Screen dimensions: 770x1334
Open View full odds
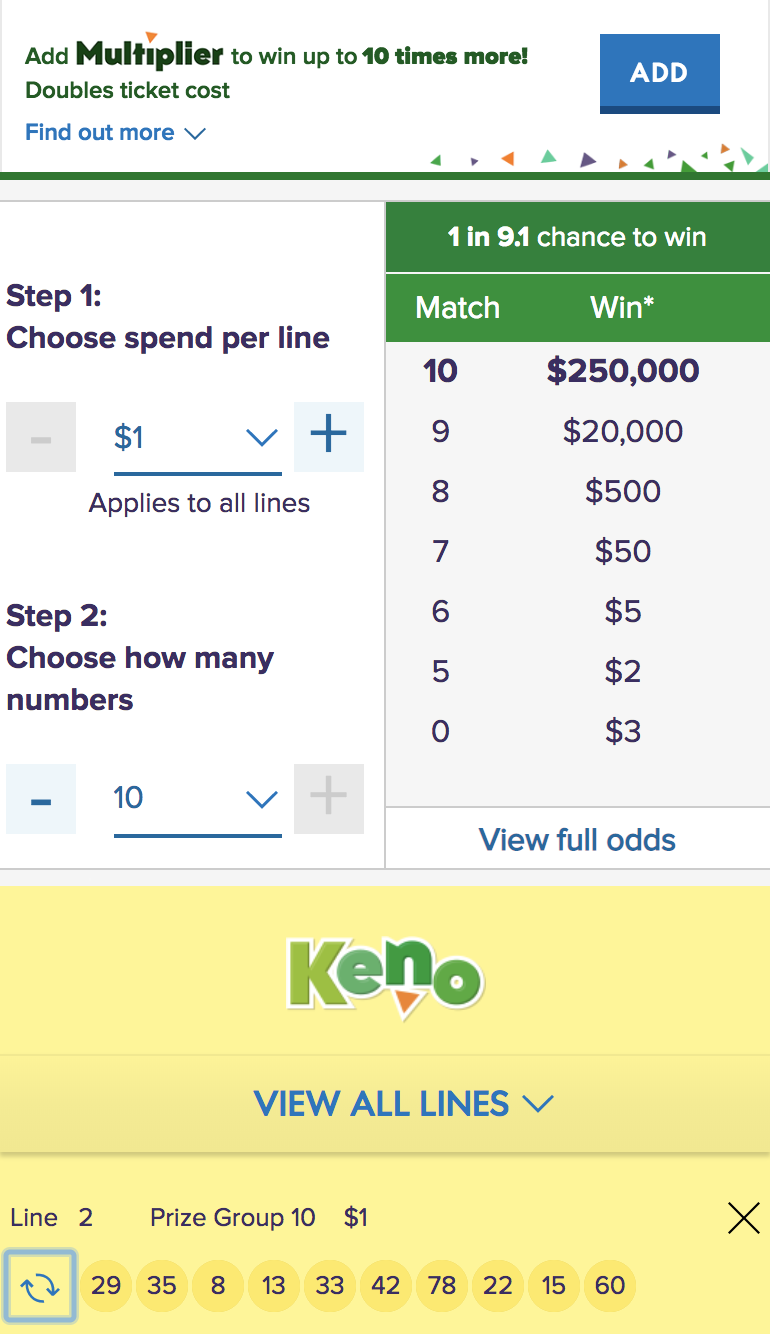577,840
